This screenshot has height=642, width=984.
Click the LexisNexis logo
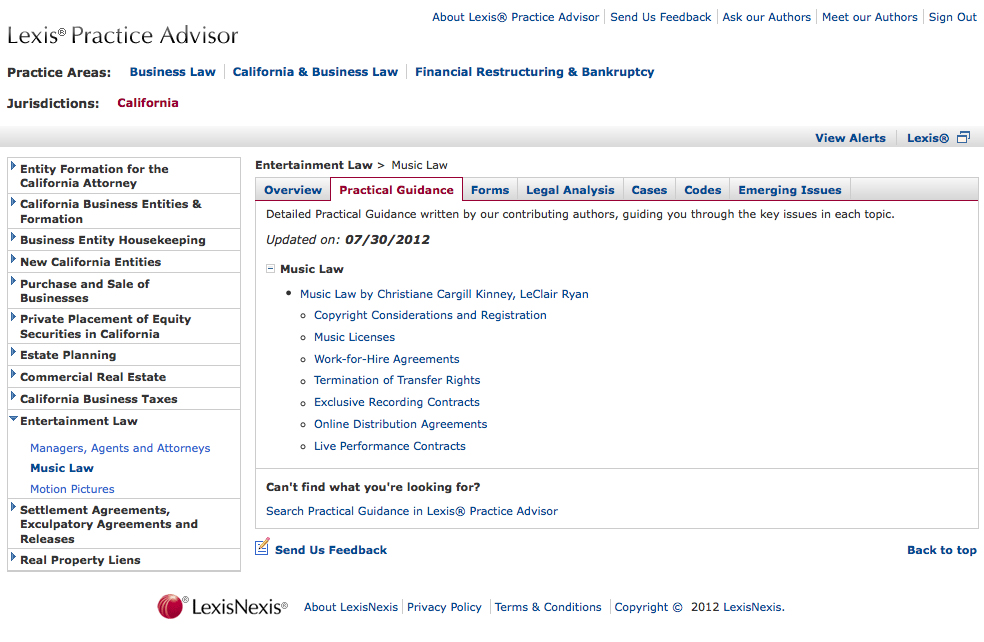(x=220, y=606)
